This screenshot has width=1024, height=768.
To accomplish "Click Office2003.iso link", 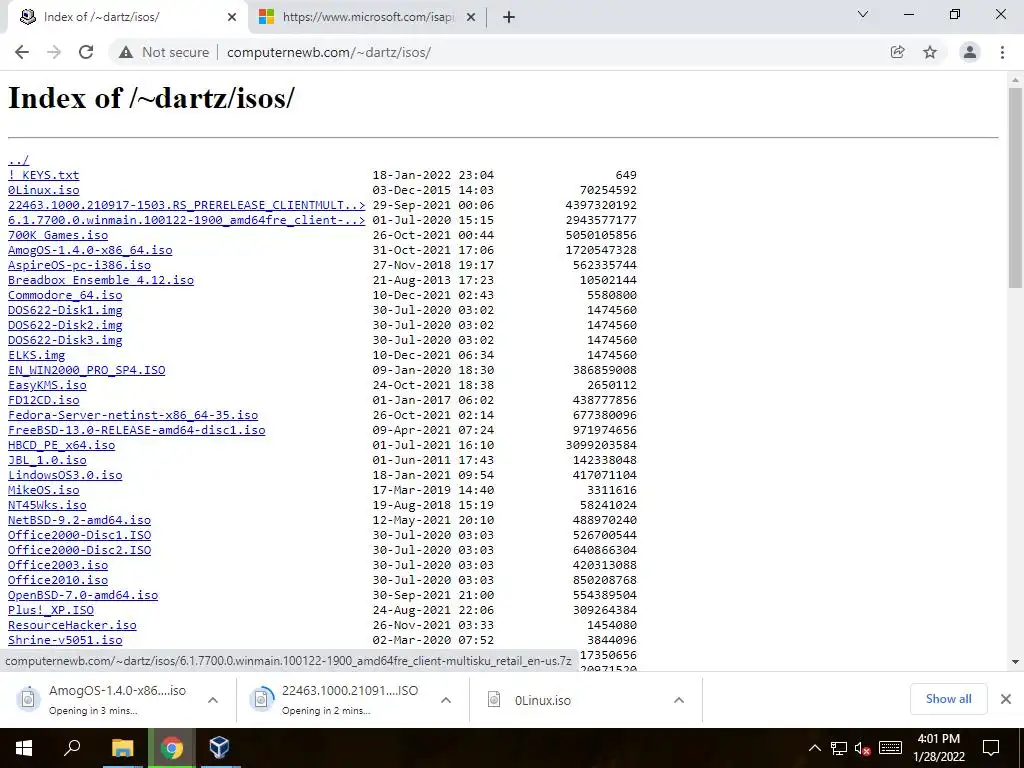I will coord(58,566).
